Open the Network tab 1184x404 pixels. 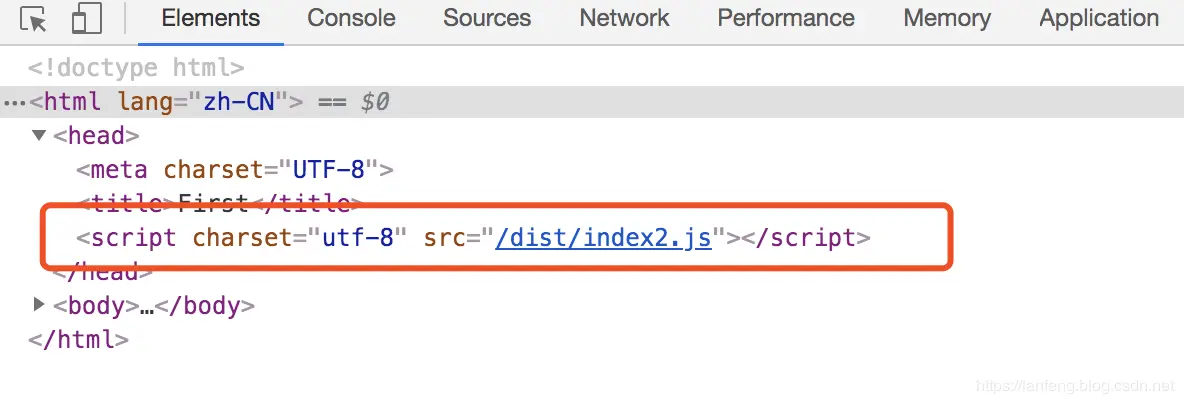tap(624, 18)
